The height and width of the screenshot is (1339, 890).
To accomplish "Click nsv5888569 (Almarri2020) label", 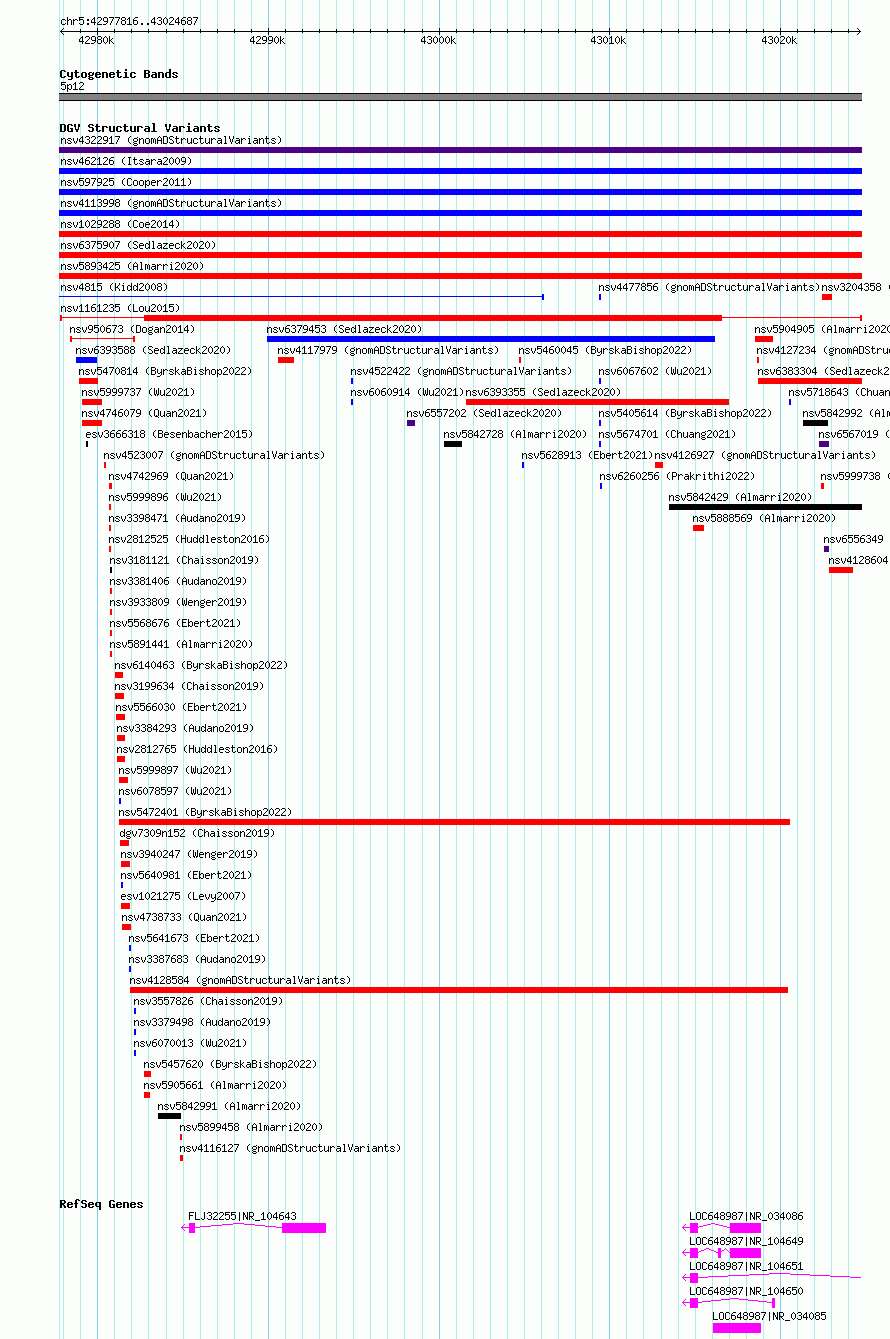I will pos(764,518).
